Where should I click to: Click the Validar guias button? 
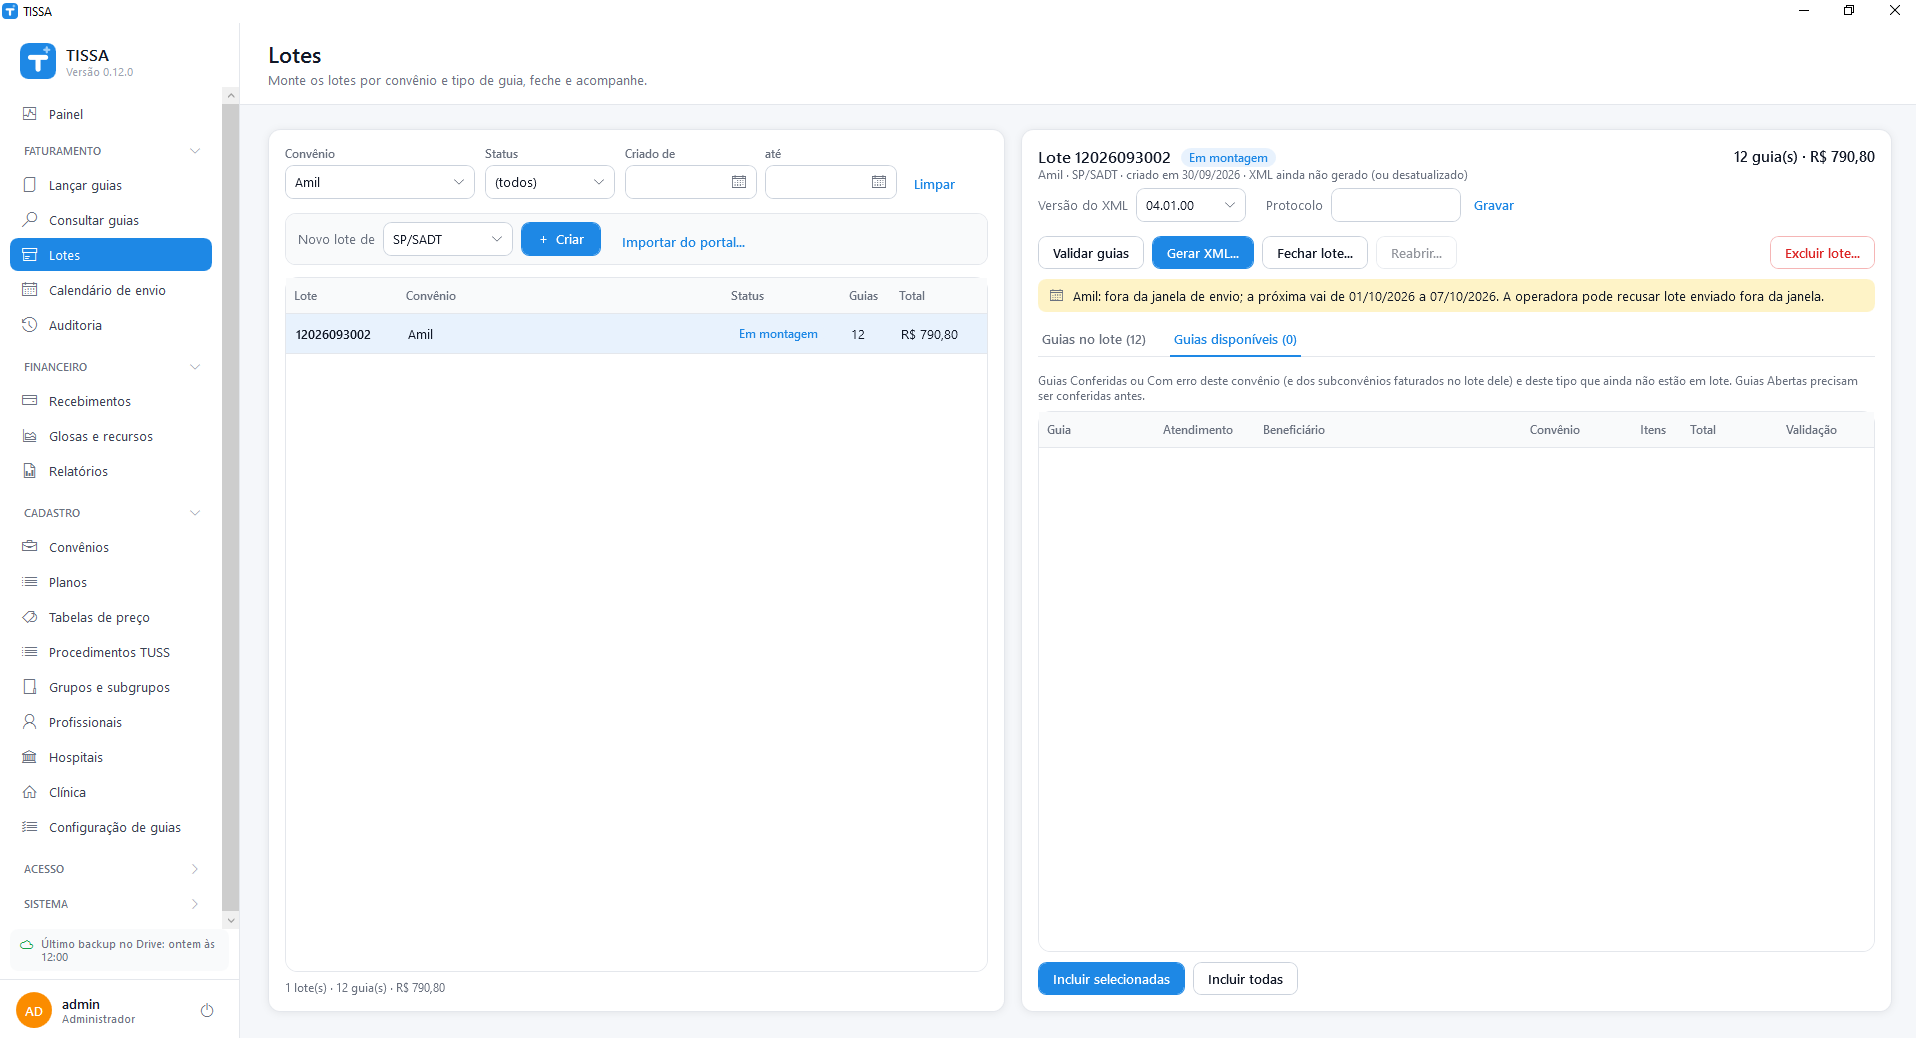[x=1091, y=253]
